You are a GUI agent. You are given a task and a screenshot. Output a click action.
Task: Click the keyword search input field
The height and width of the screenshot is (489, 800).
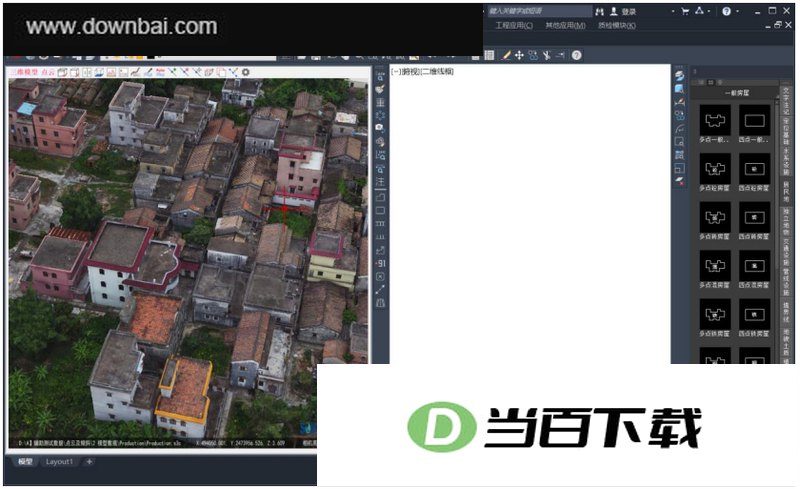pyautogui.click(x=539, y=11)
